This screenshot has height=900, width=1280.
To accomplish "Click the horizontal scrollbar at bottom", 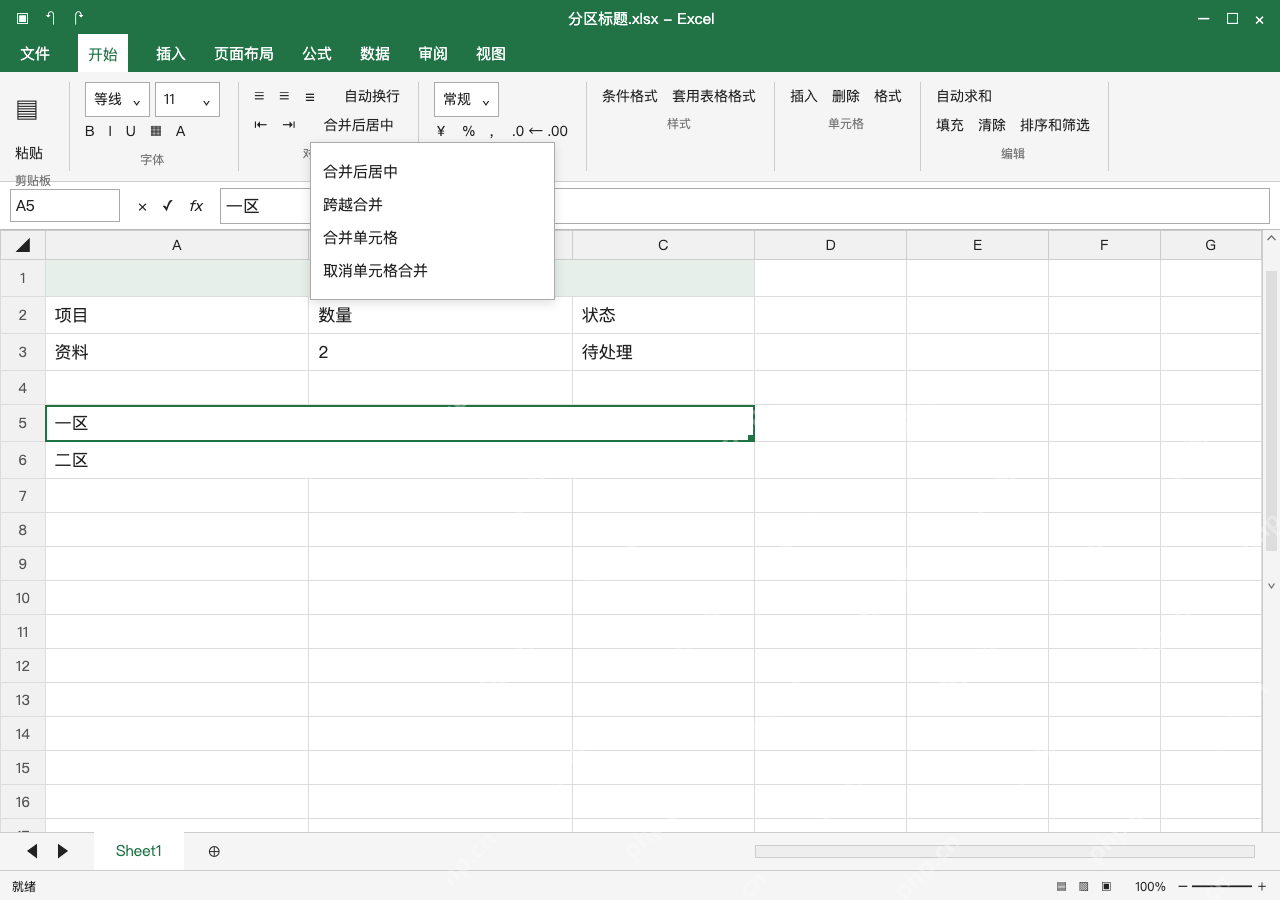I will click(1004, 851).
